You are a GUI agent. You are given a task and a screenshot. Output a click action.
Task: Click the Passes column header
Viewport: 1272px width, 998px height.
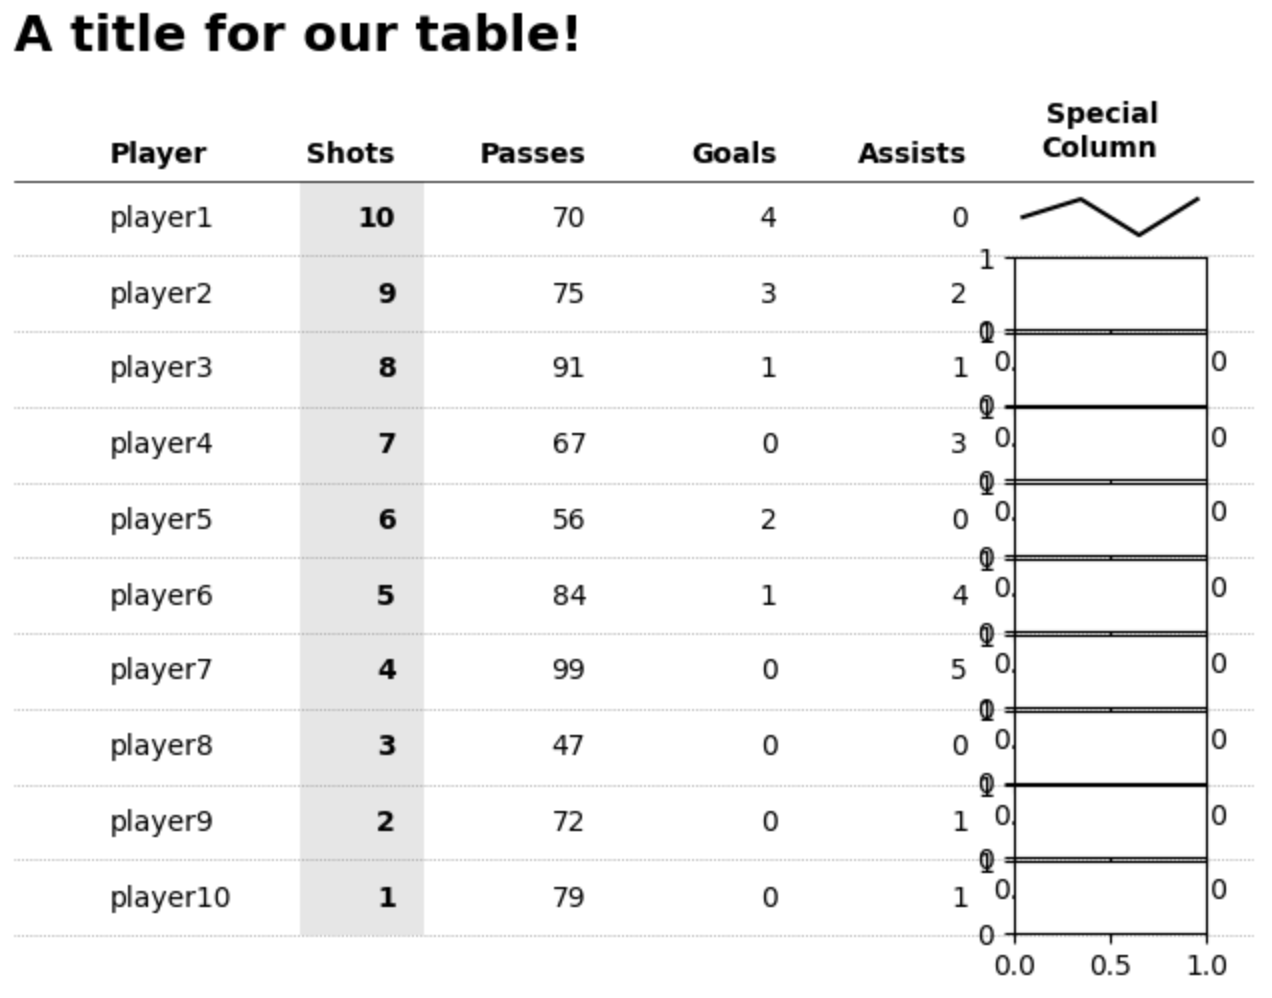[x=532, y=154]
